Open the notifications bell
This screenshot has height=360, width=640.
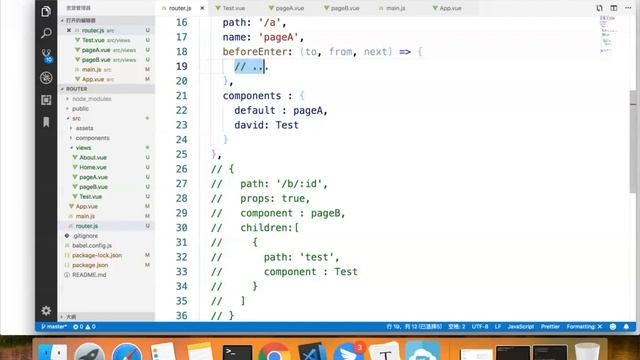coord(626,327)
